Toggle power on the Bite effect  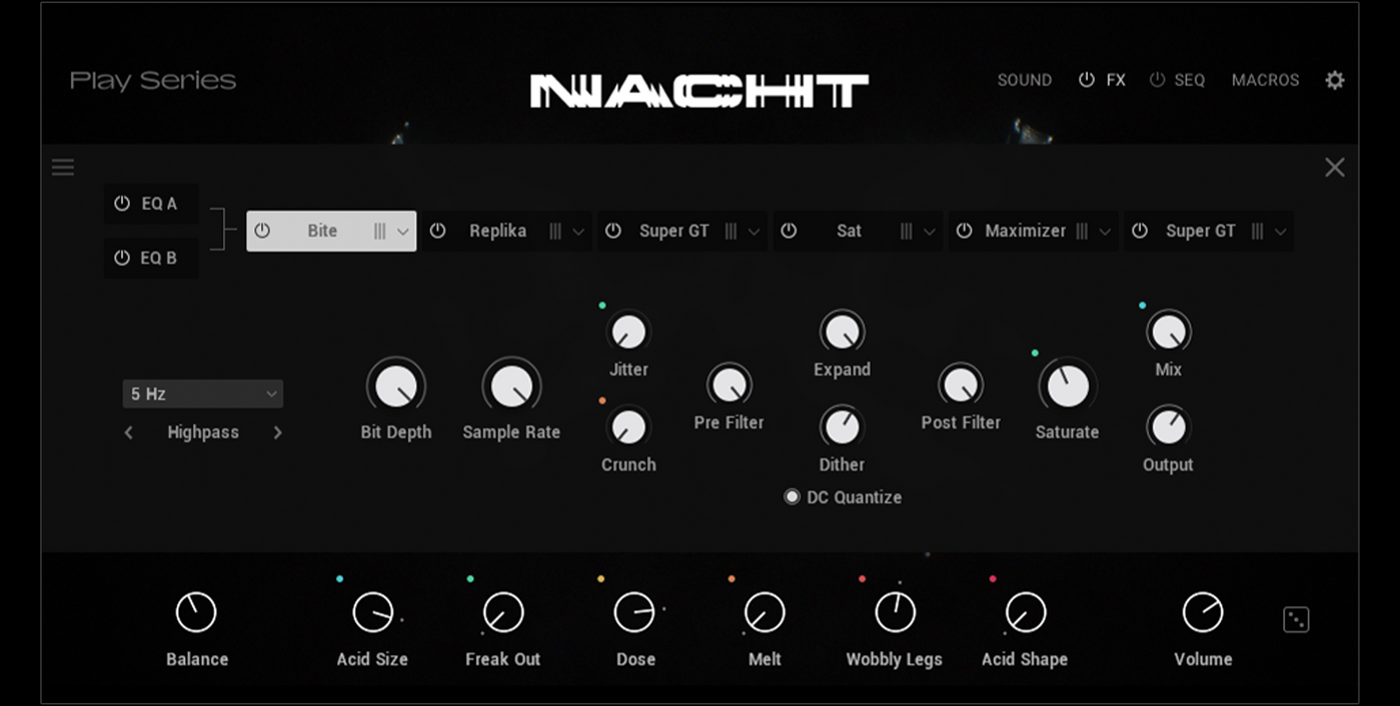pyautogui.click(x=262, y=231)
